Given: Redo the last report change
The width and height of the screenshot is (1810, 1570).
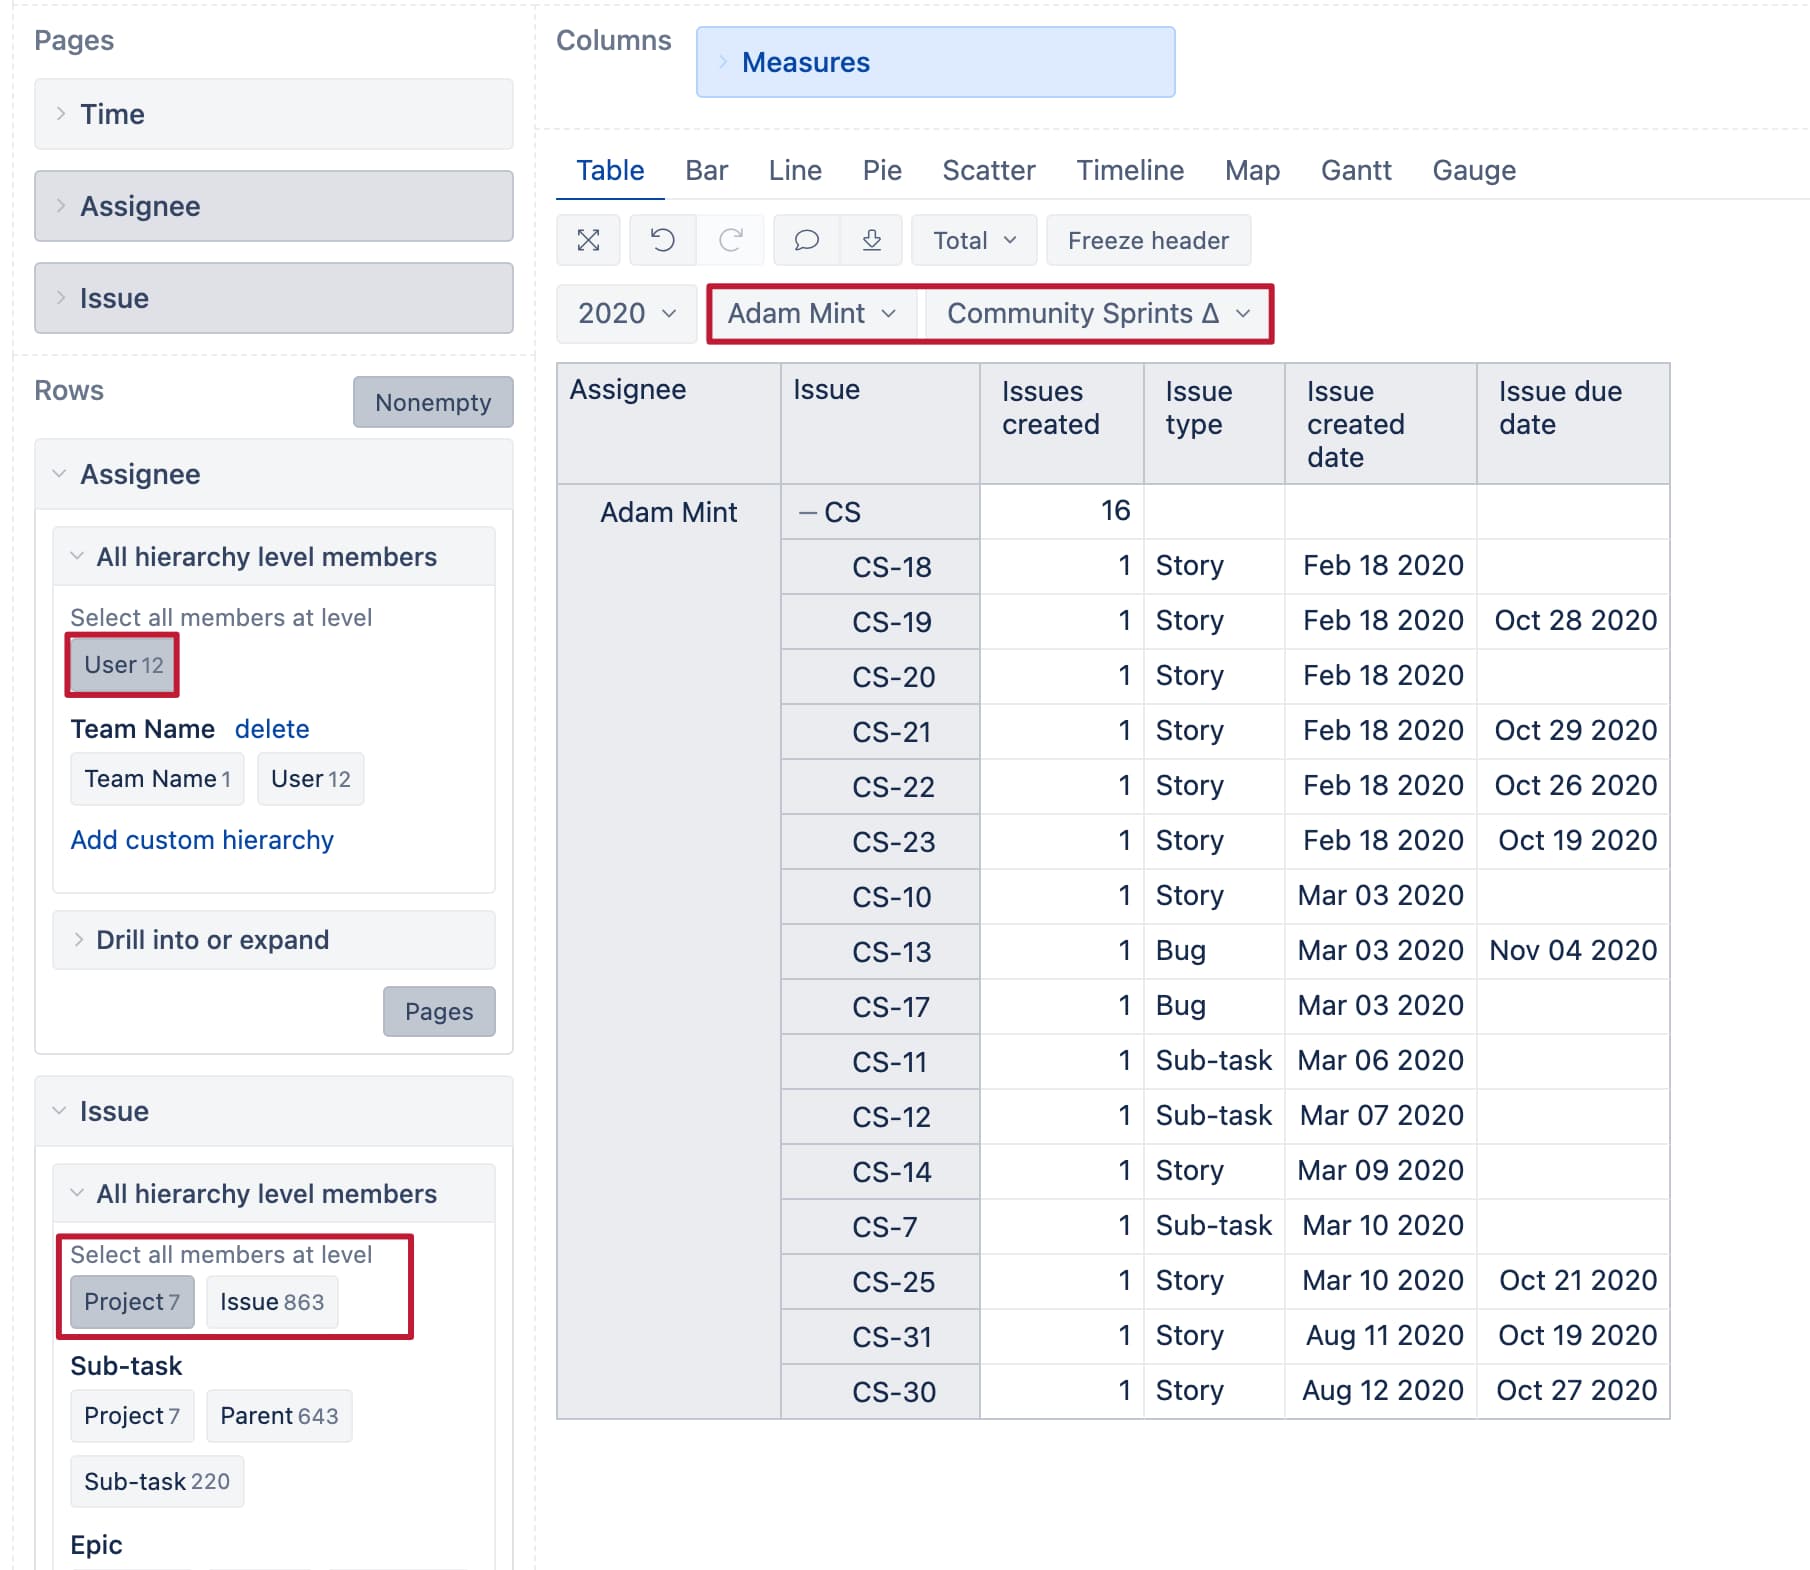Looking at the screenshot, I should (731, 240).
